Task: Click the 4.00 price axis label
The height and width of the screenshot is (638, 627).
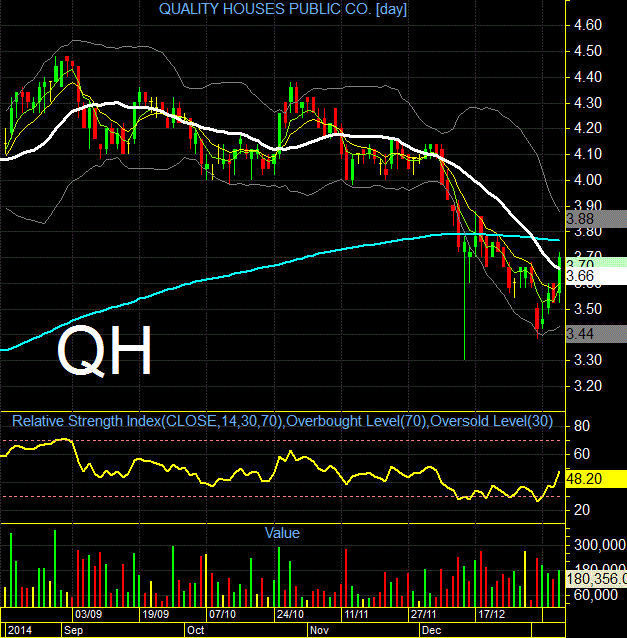Action: point(588,180)
